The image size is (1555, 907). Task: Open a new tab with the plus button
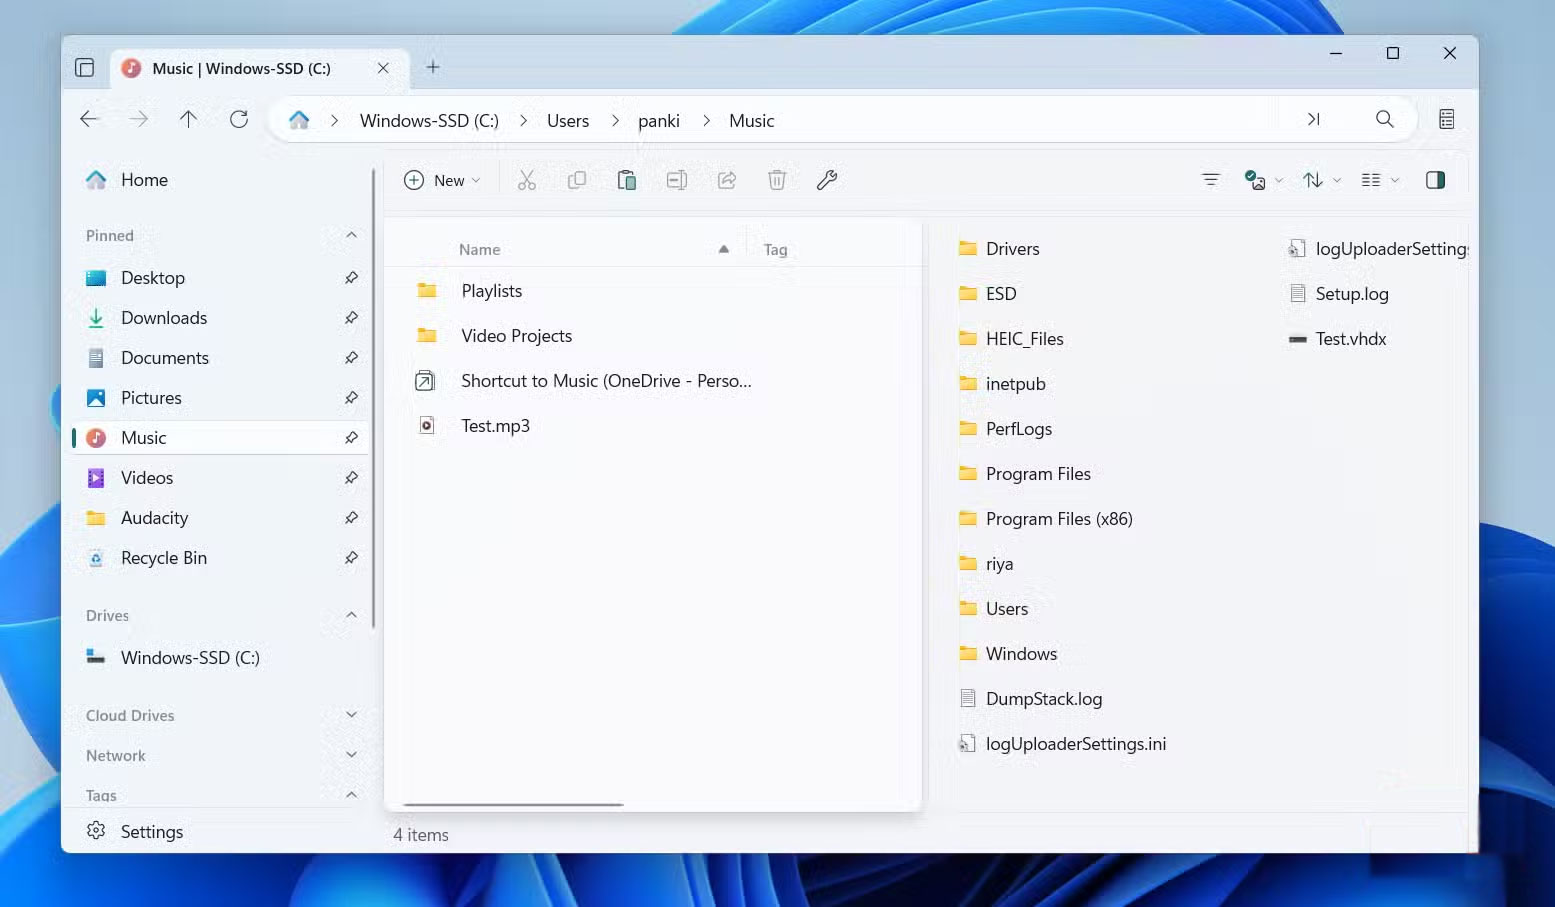point(433,67)
